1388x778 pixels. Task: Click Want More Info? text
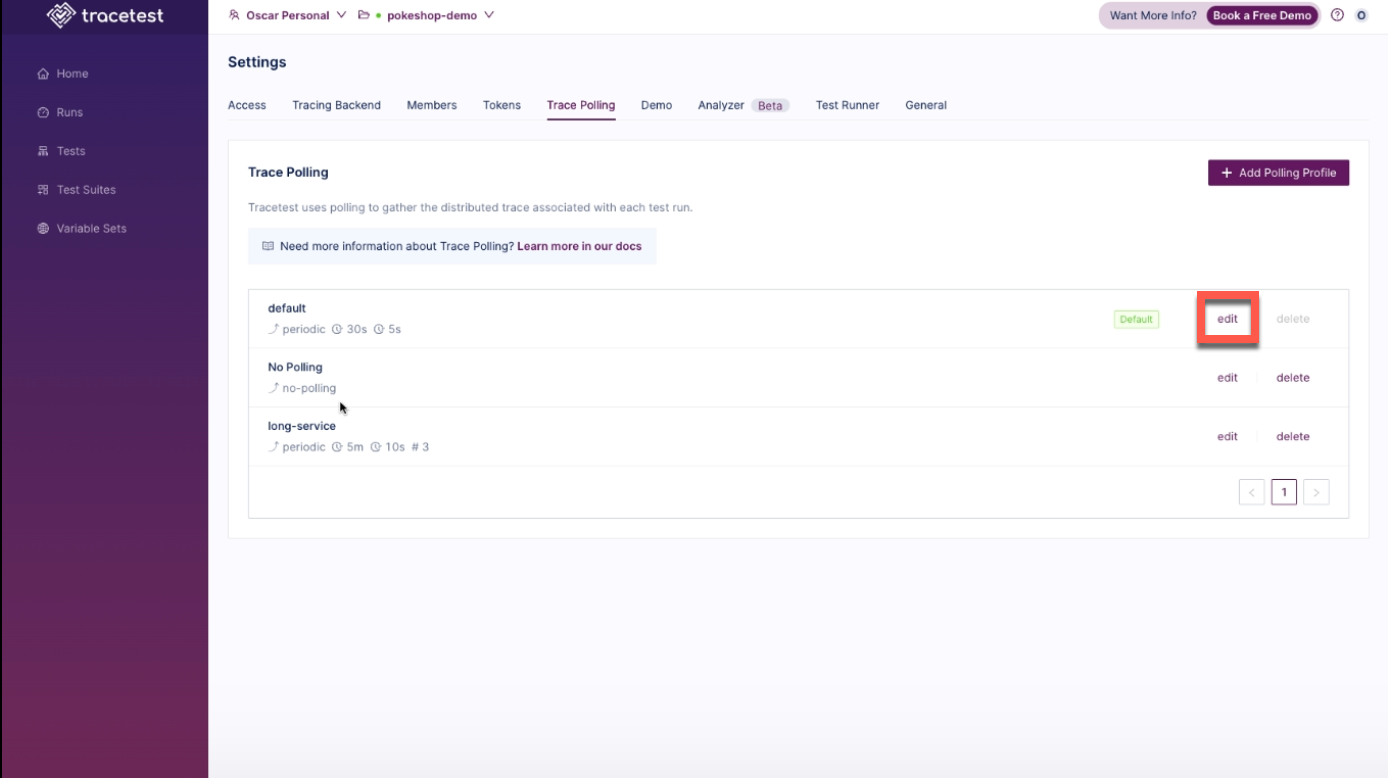pyautogui.click(x=1153, y=15)
